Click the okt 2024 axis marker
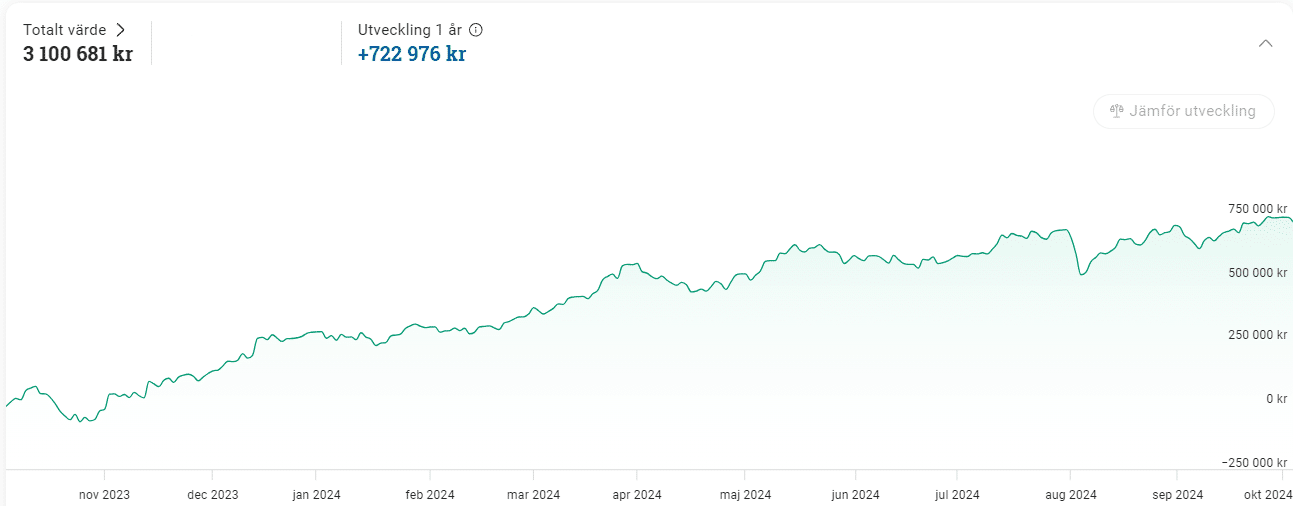Screen dimensions: 1293x506 (1268, 494)
